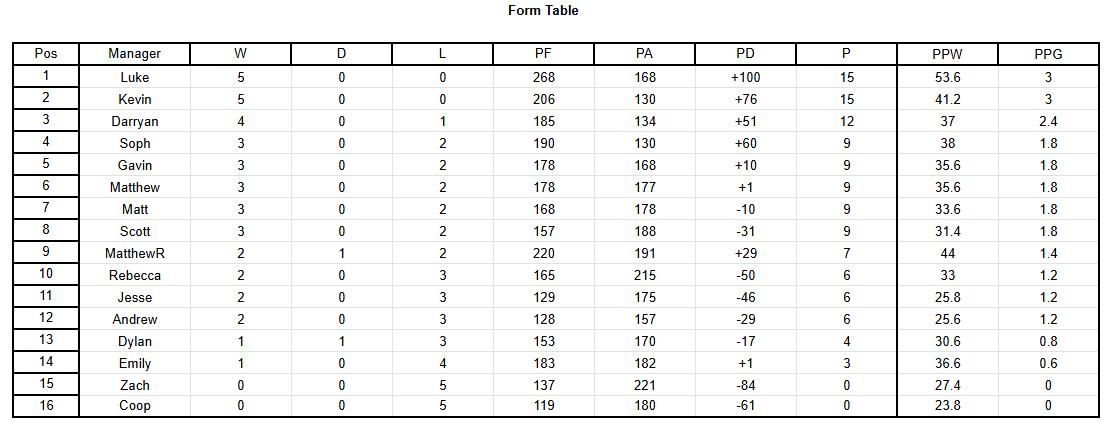Viewport: 1107px width, 424px height.
Task: Click the Pos column header
Action: point(46,54)
